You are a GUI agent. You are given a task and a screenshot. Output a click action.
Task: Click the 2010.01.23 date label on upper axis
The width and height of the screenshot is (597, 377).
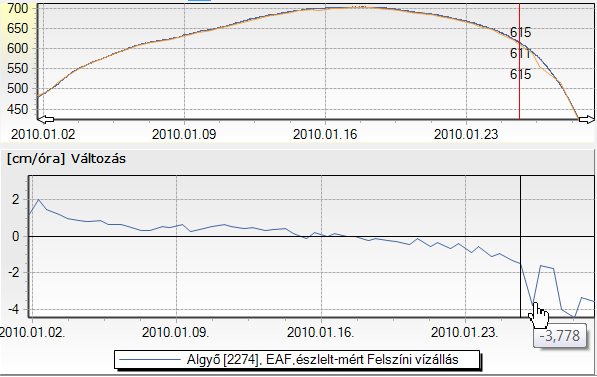(466, 134)
